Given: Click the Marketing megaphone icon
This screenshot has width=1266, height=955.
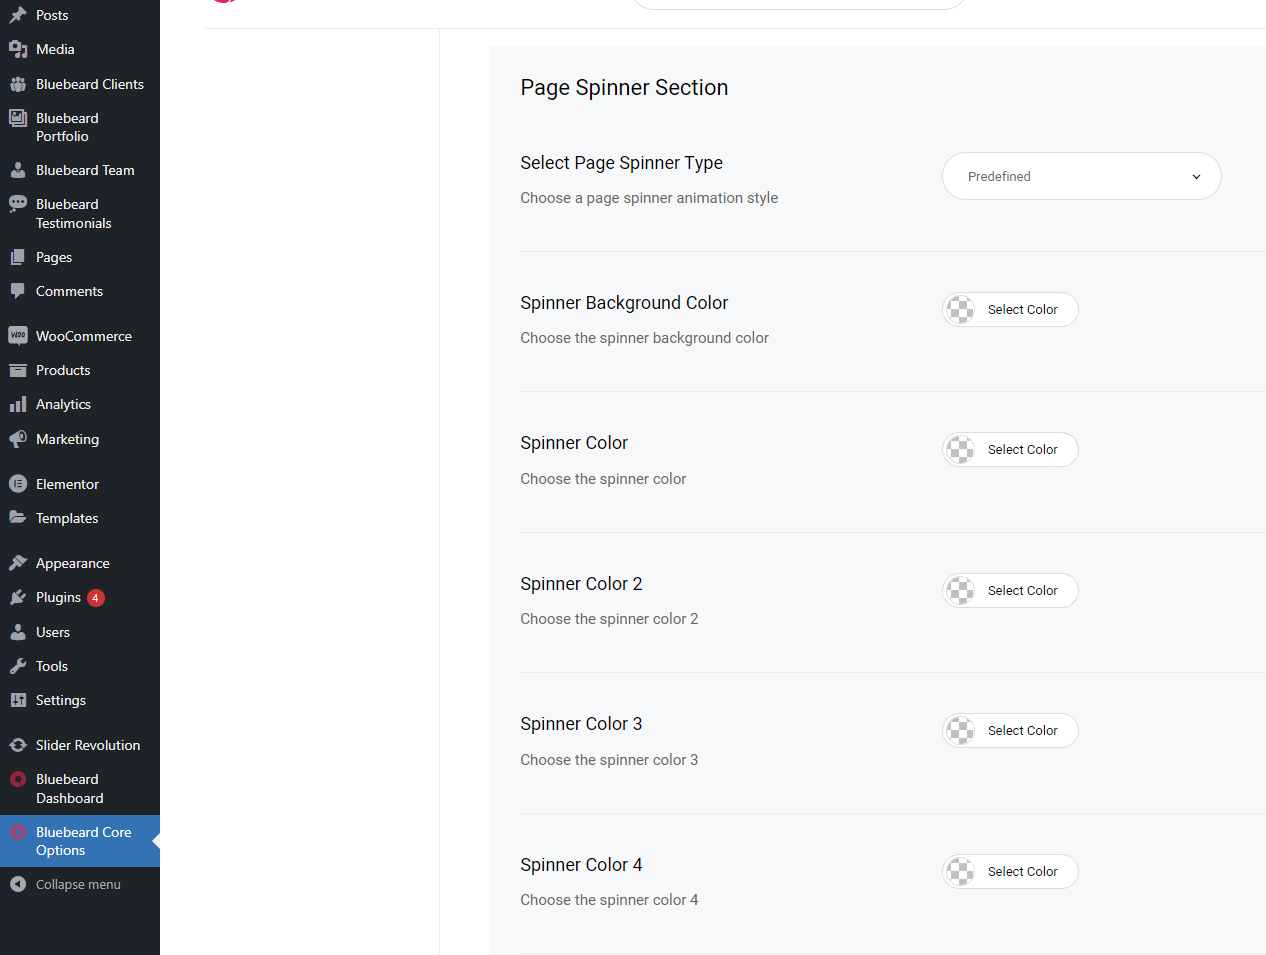Looking at the screenshot, I should (x=18, y=439).
